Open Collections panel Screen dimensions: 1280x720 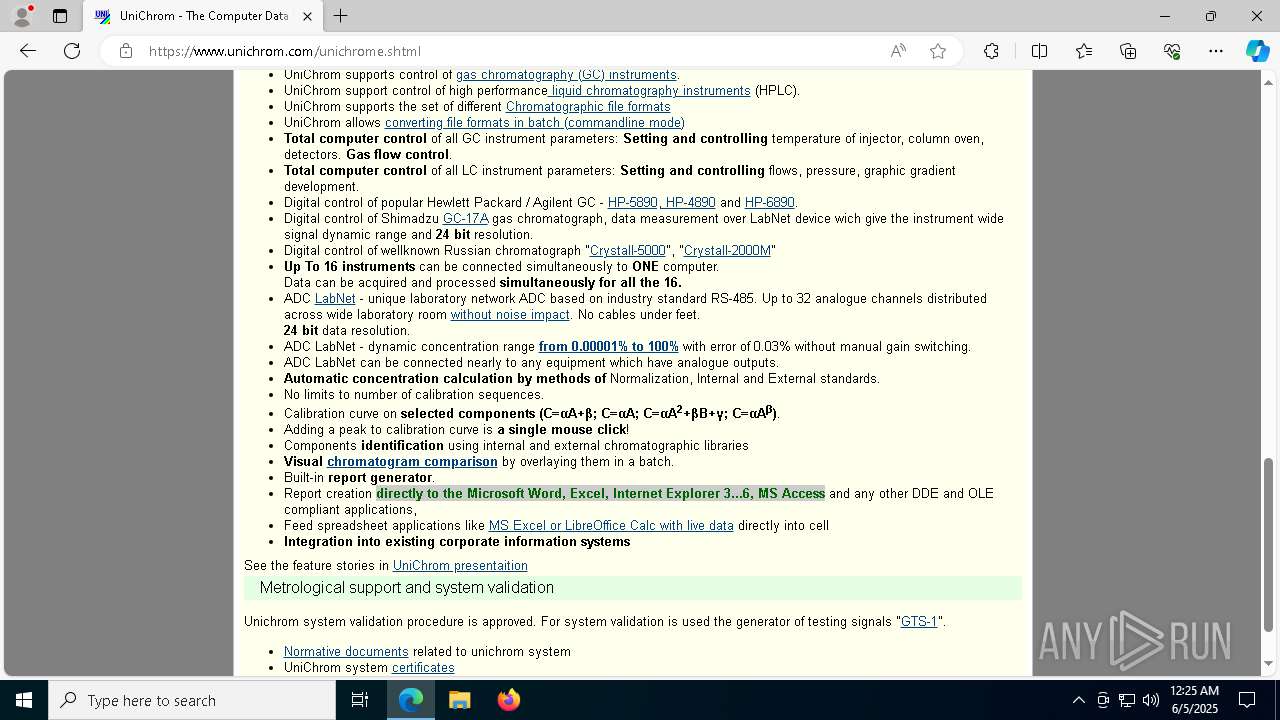click(x=1128, y=51)
